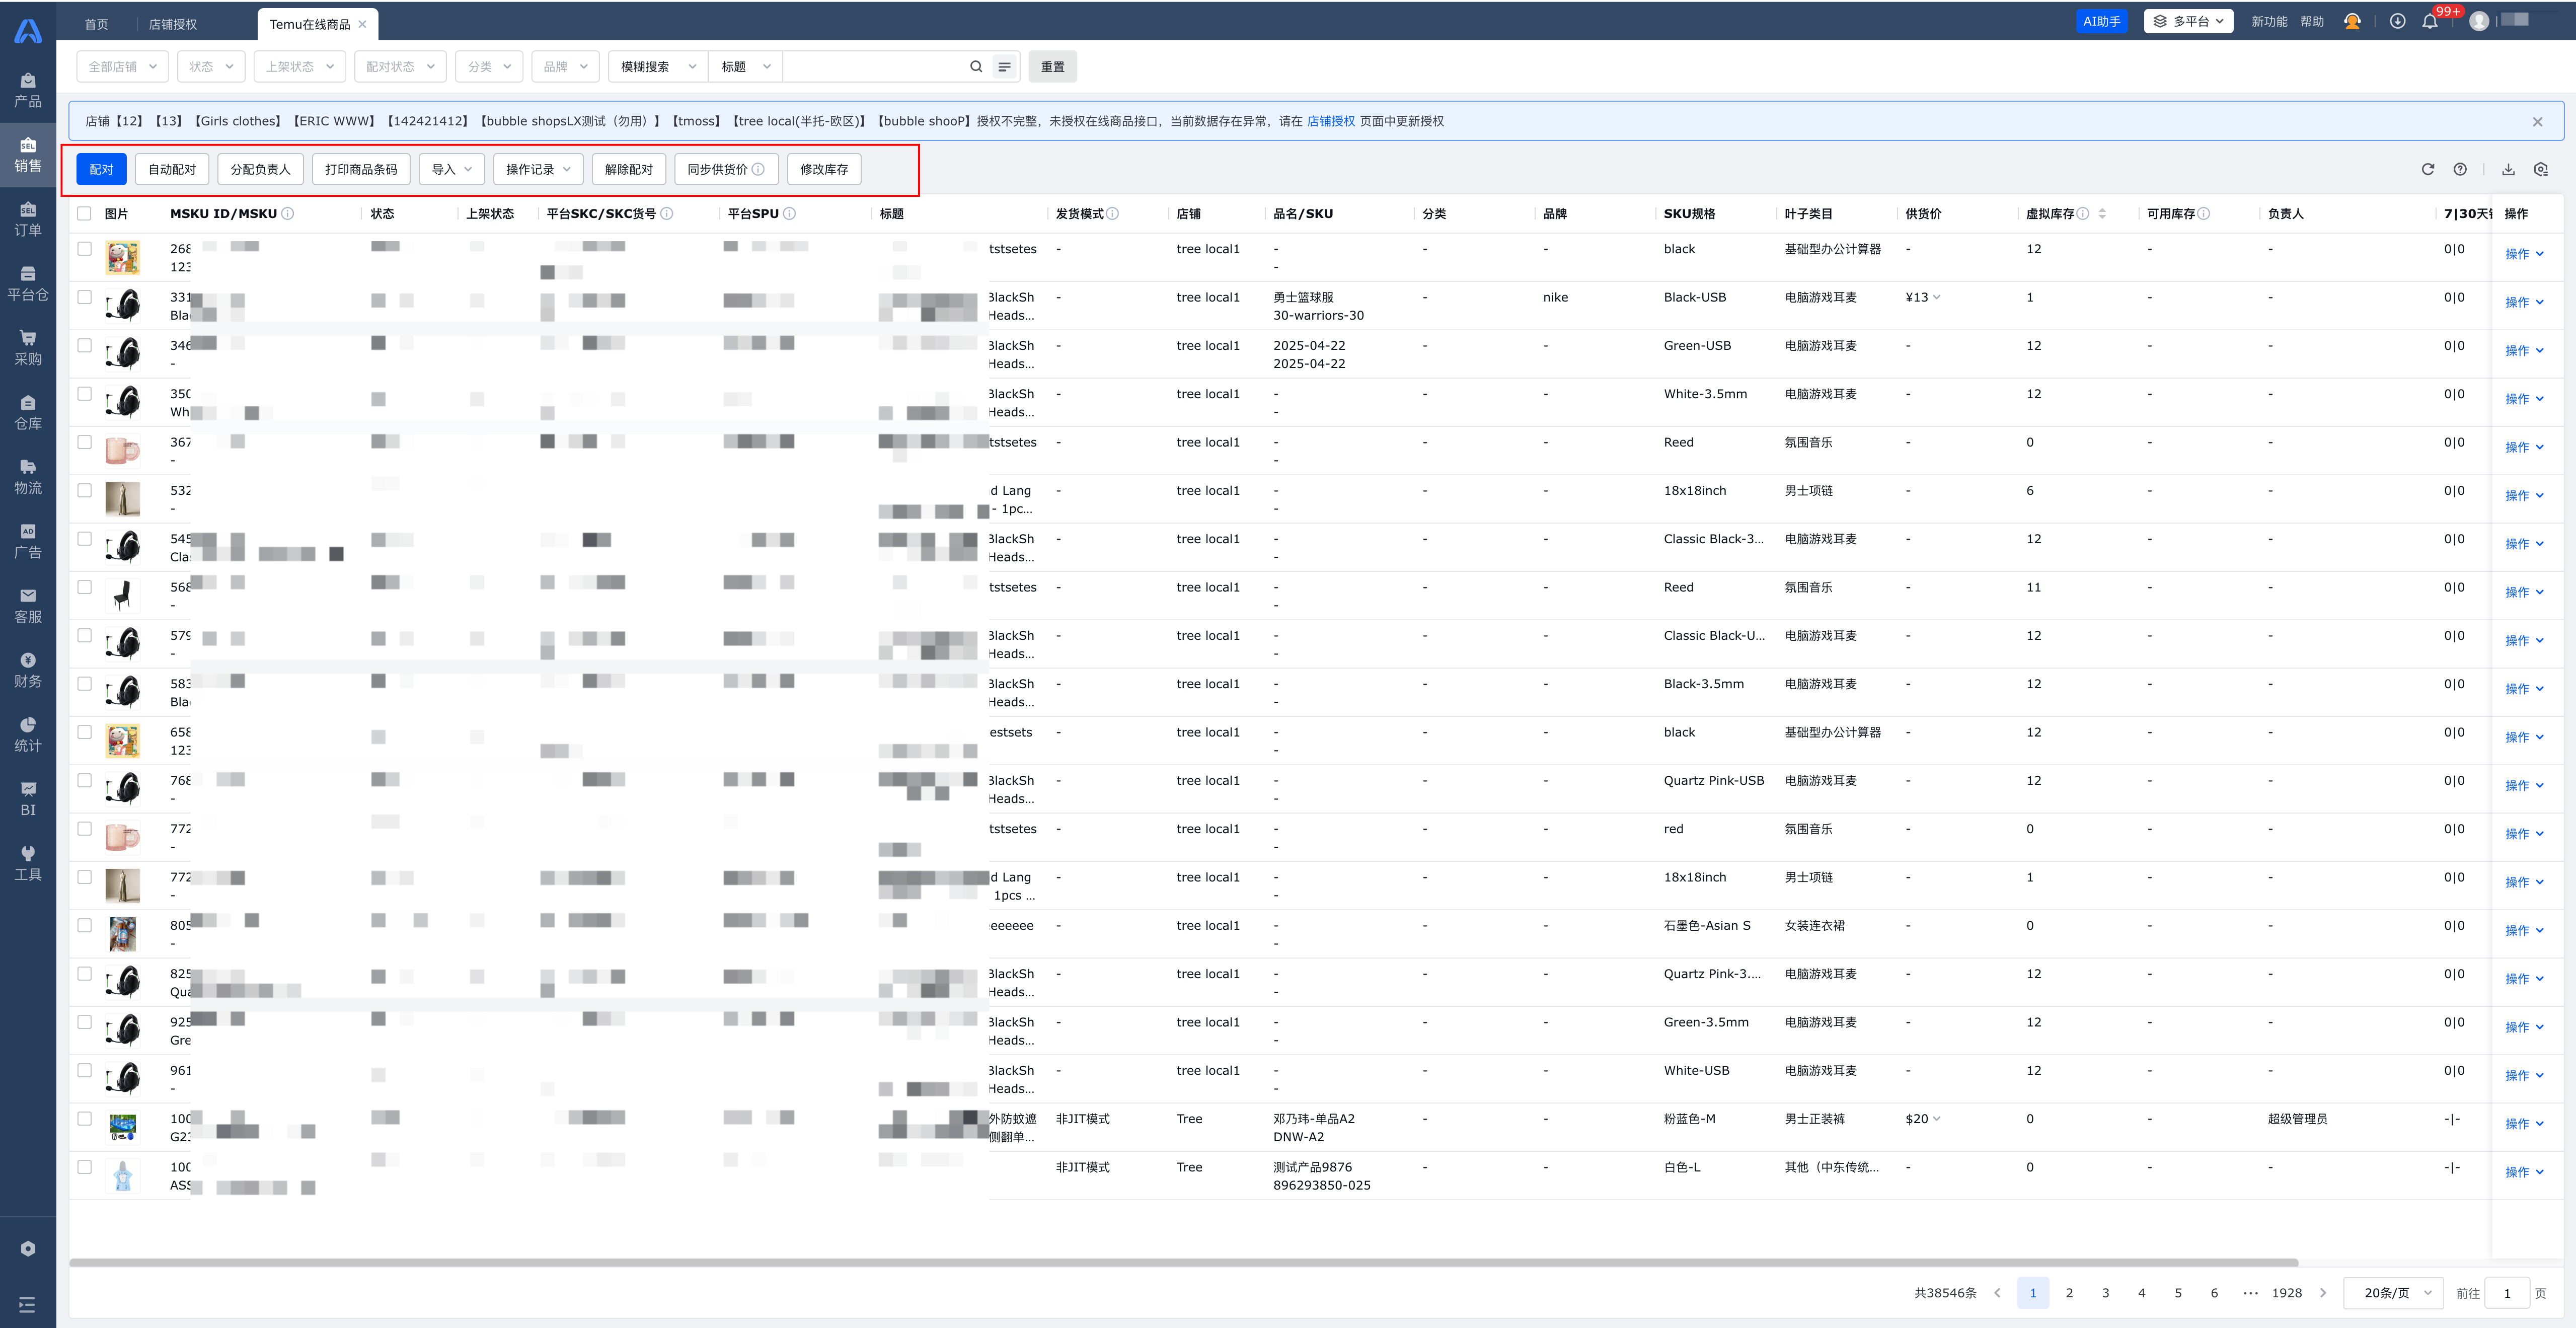Click the 前往 page number input
Viewport: 2576px width, 1328px height.
[2507, 1293]
